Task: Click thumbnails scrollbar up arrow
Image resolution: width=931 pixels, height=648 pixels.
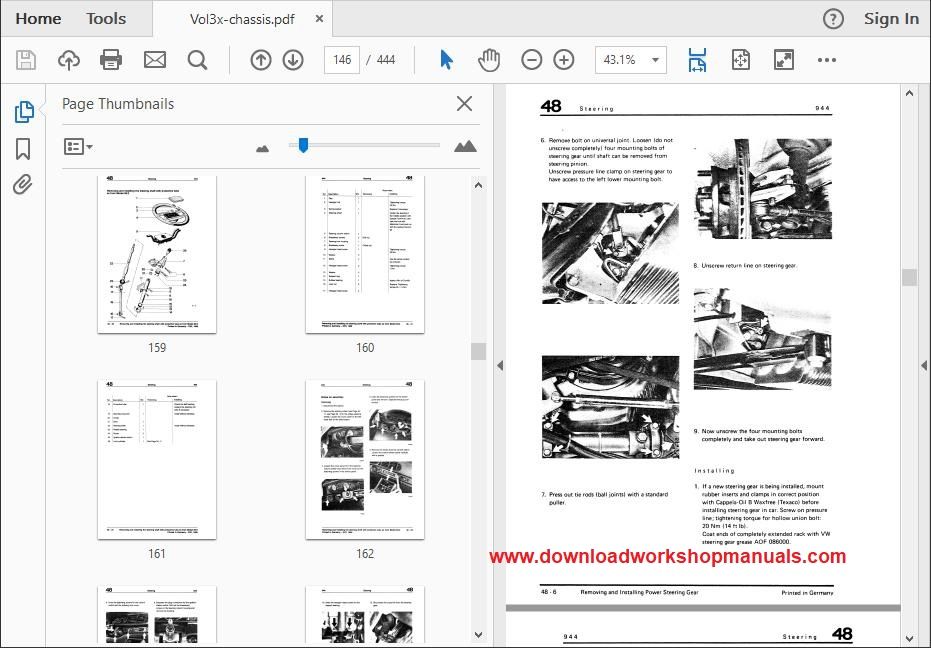Action: pyautogui.click(x=479, y=185)
